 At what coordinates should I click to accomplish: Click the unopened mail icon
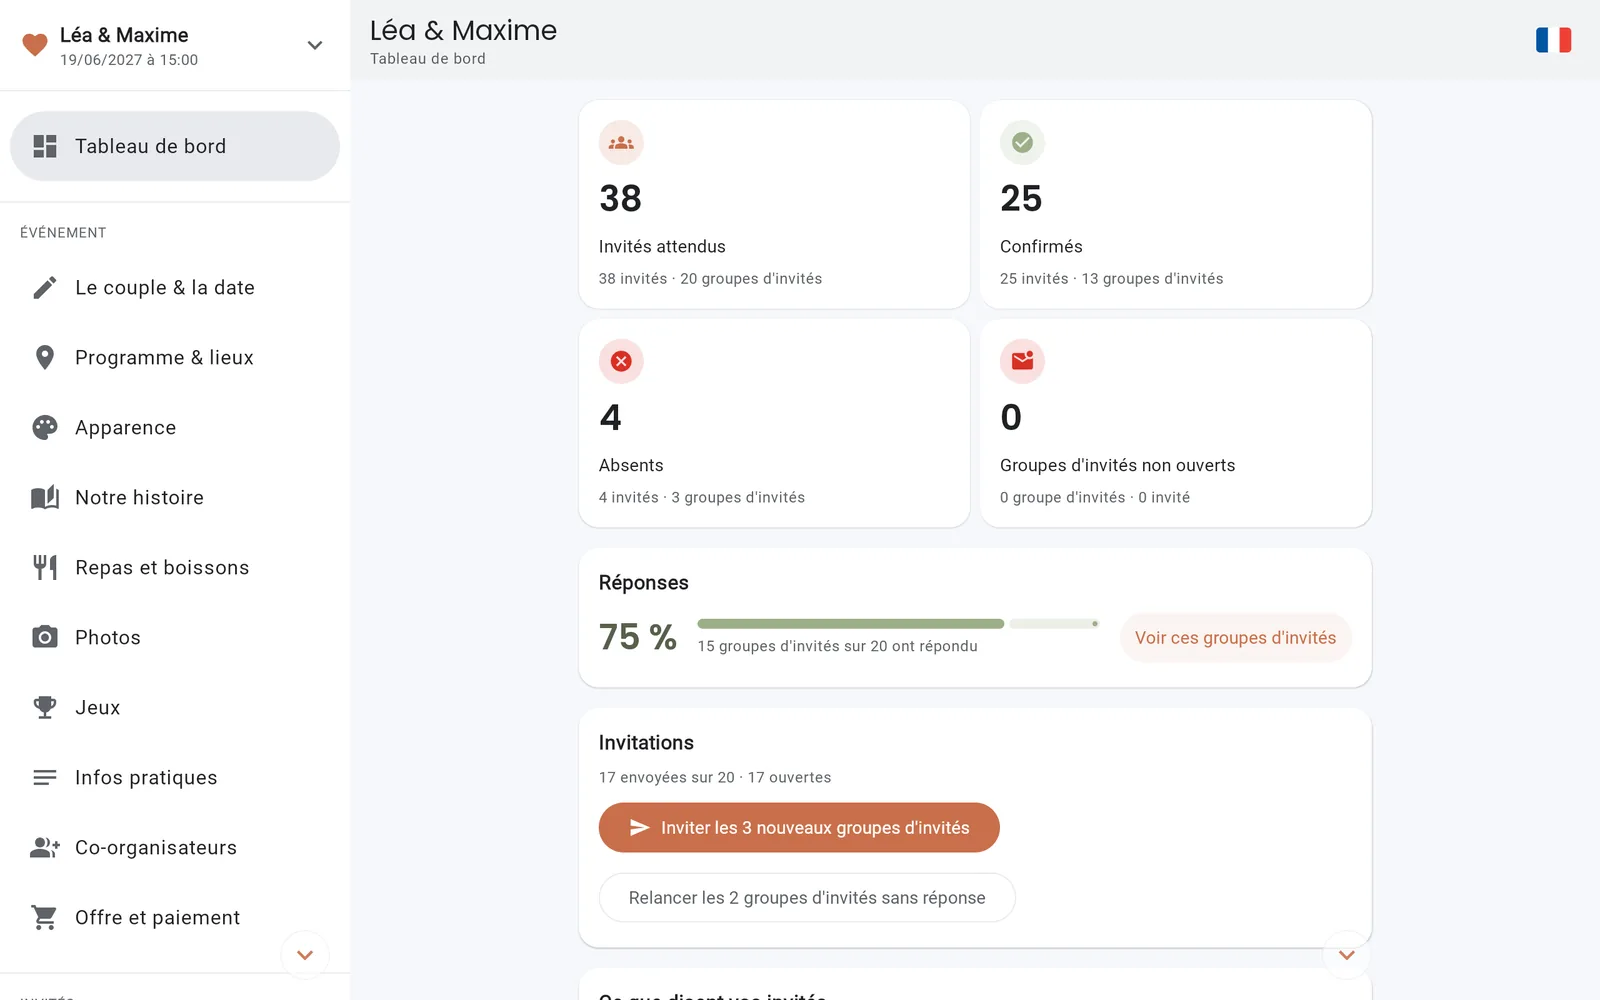[x=1022, y=361]
